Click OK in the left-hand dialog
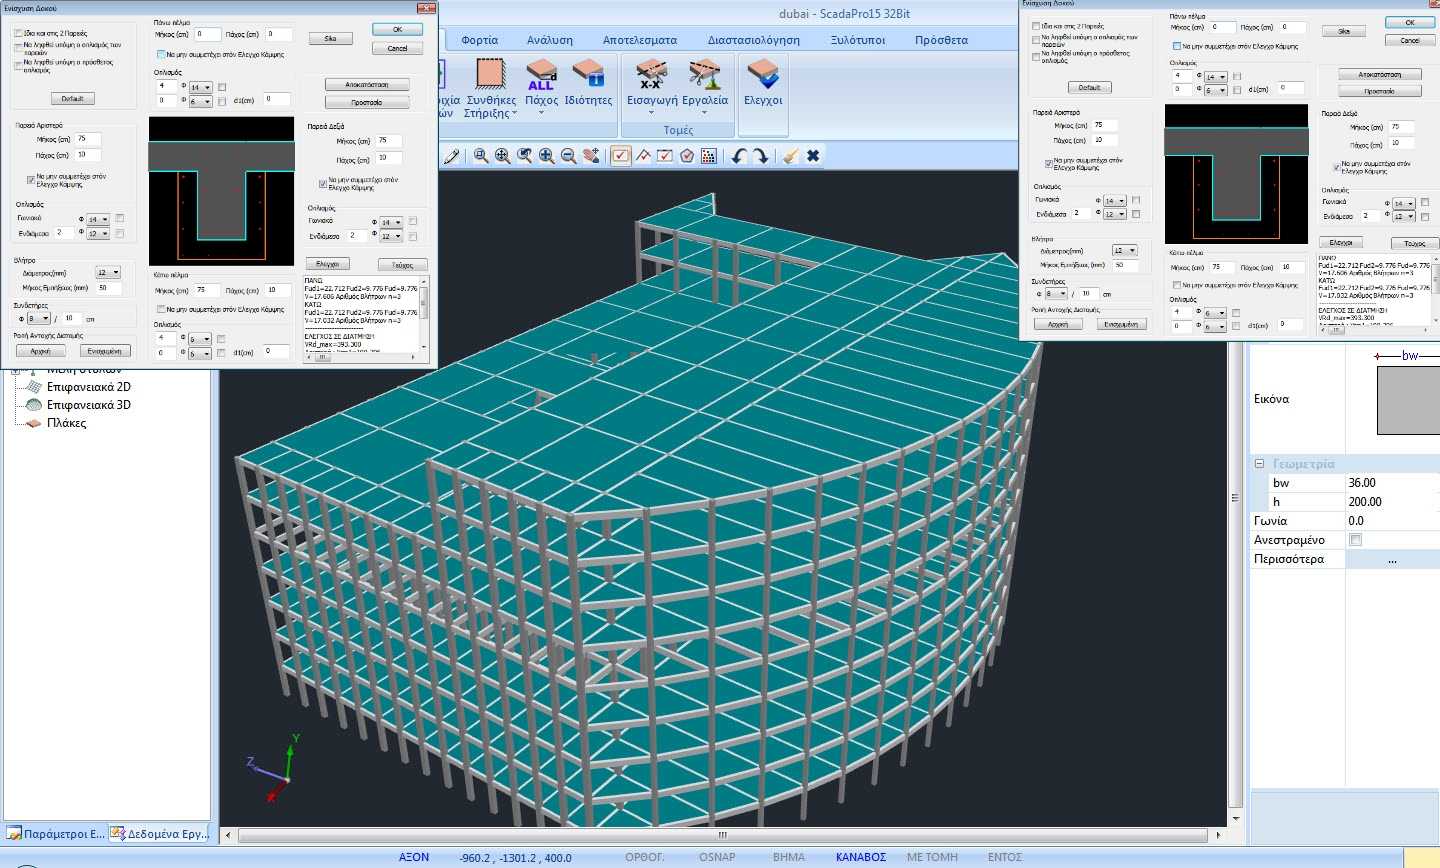This screenshot has width=1440, height=868. point(397,30)
